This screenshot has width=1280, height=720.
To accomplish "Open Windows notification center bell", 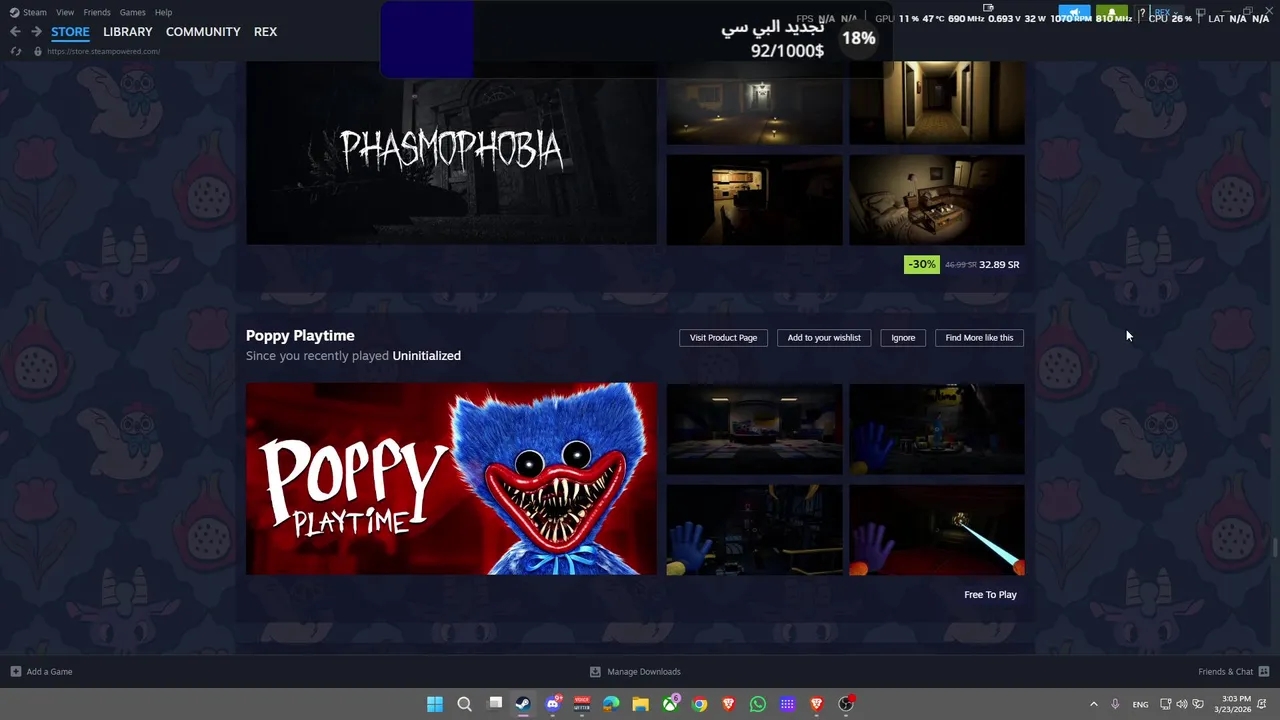I will pos(1263,704).
